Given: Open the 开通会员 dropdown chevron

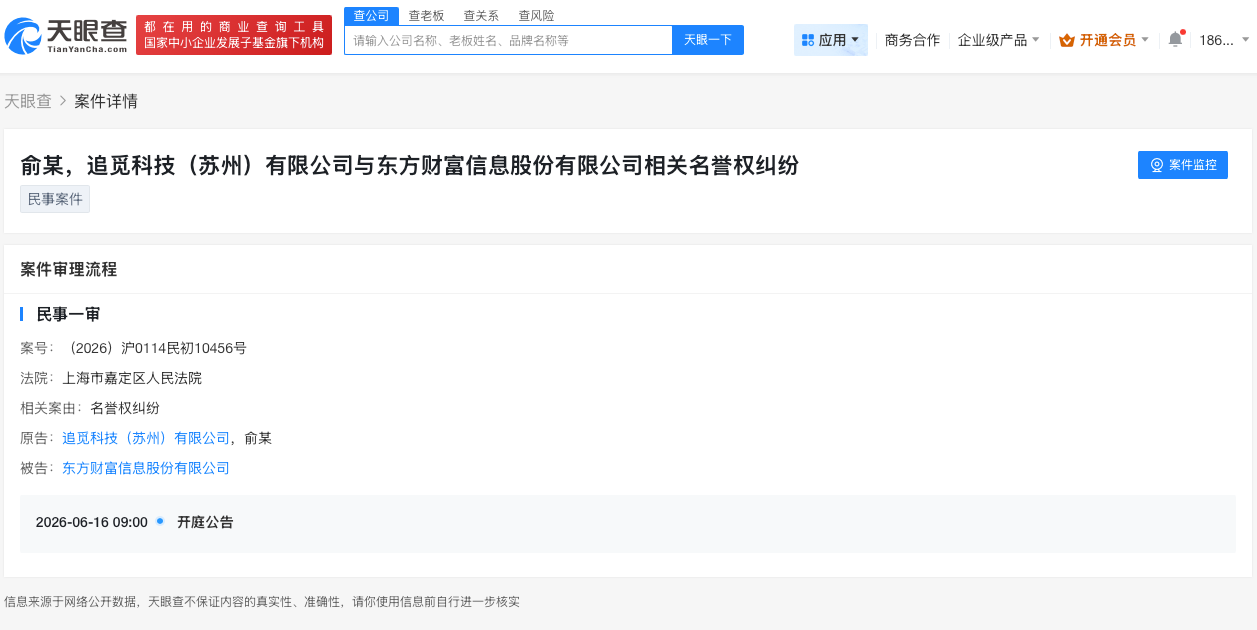Looking at the screenshot, I should pos(1143,39).
